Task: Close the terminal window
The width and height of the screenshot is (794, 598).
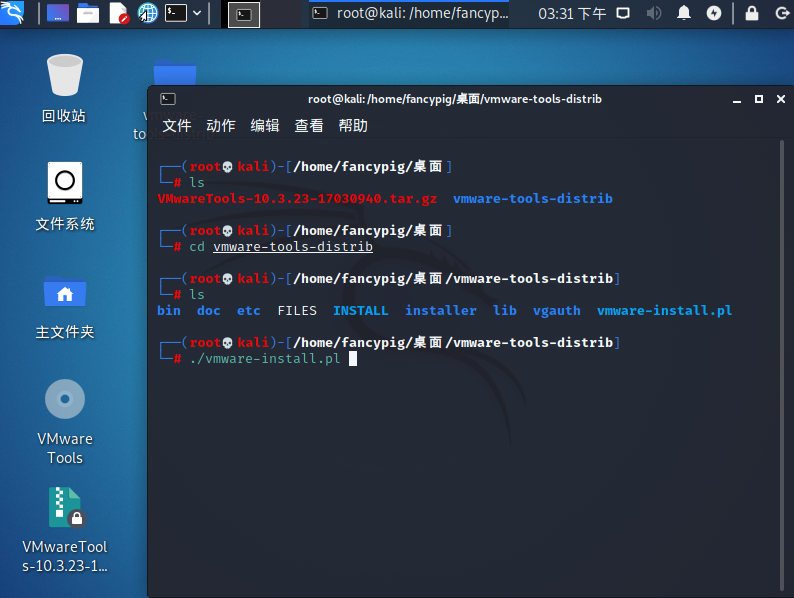Action: click(x=781, y=99)
